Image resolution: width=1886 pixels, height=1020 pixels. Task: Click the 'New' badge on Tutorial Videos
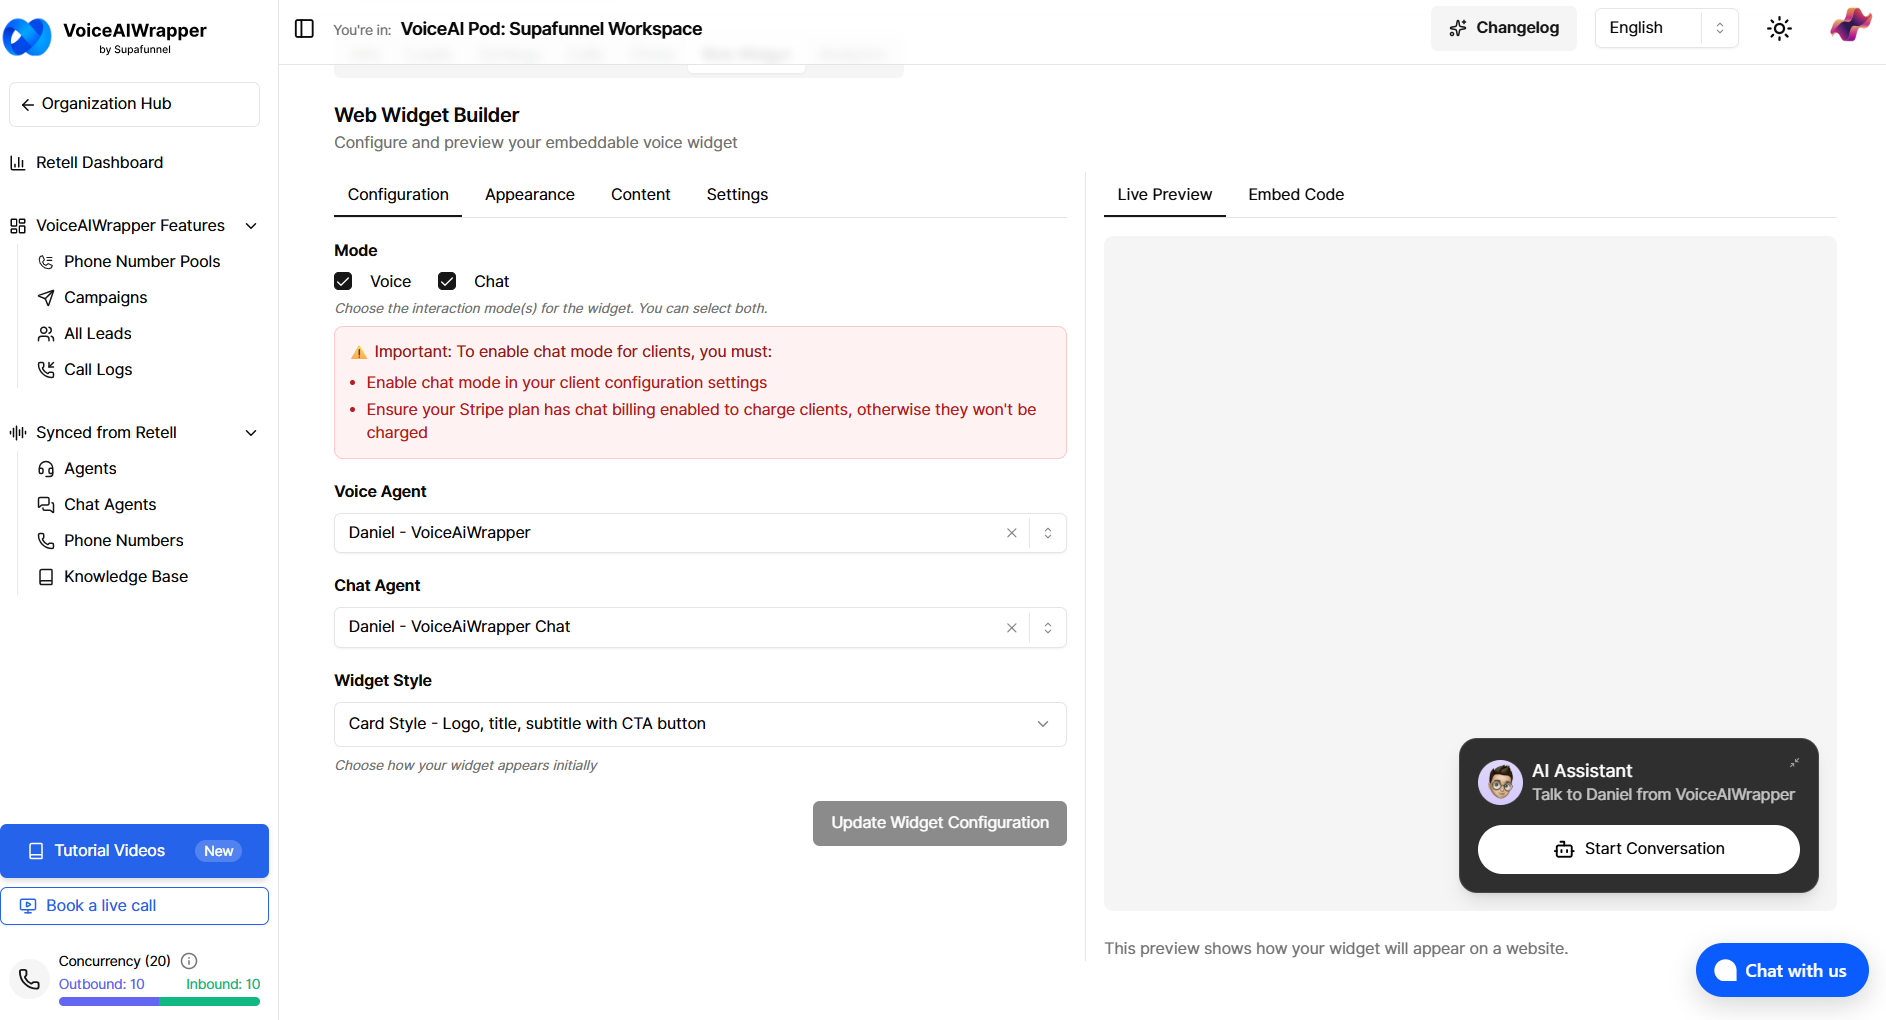click(x=218, y=851)
